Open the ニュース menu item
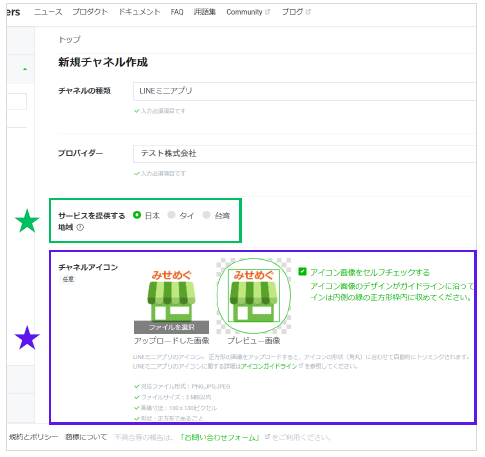 (x=48, y=12)
